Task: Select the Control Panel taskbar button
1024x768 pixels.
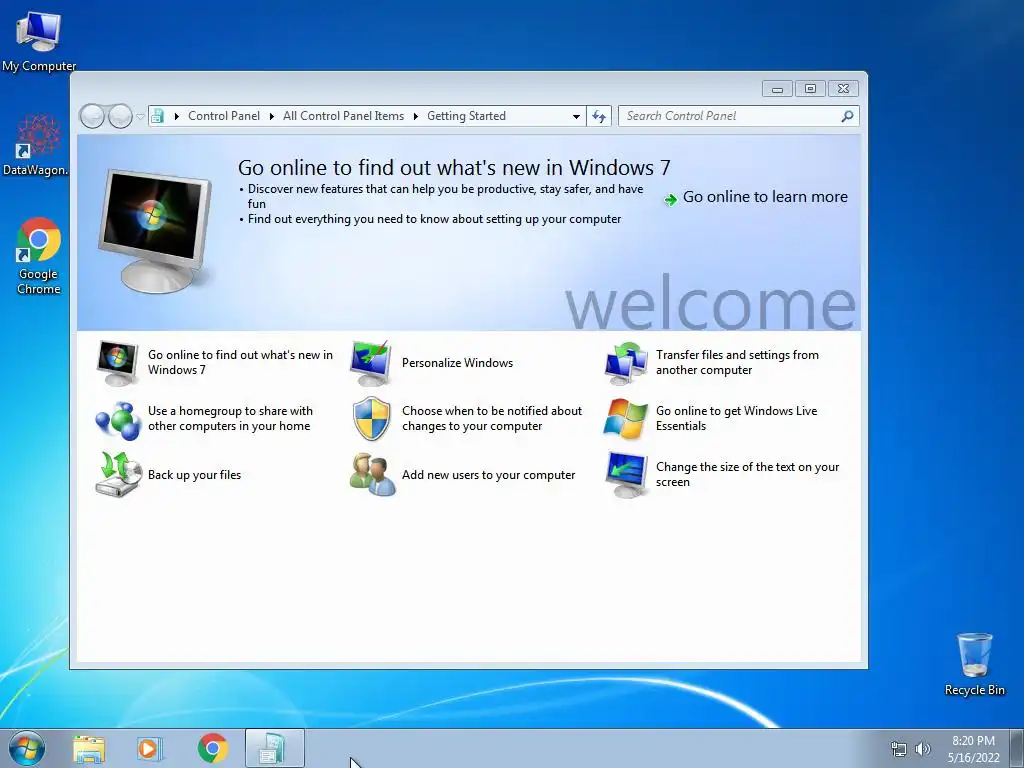Action: (x=274, y=748)
